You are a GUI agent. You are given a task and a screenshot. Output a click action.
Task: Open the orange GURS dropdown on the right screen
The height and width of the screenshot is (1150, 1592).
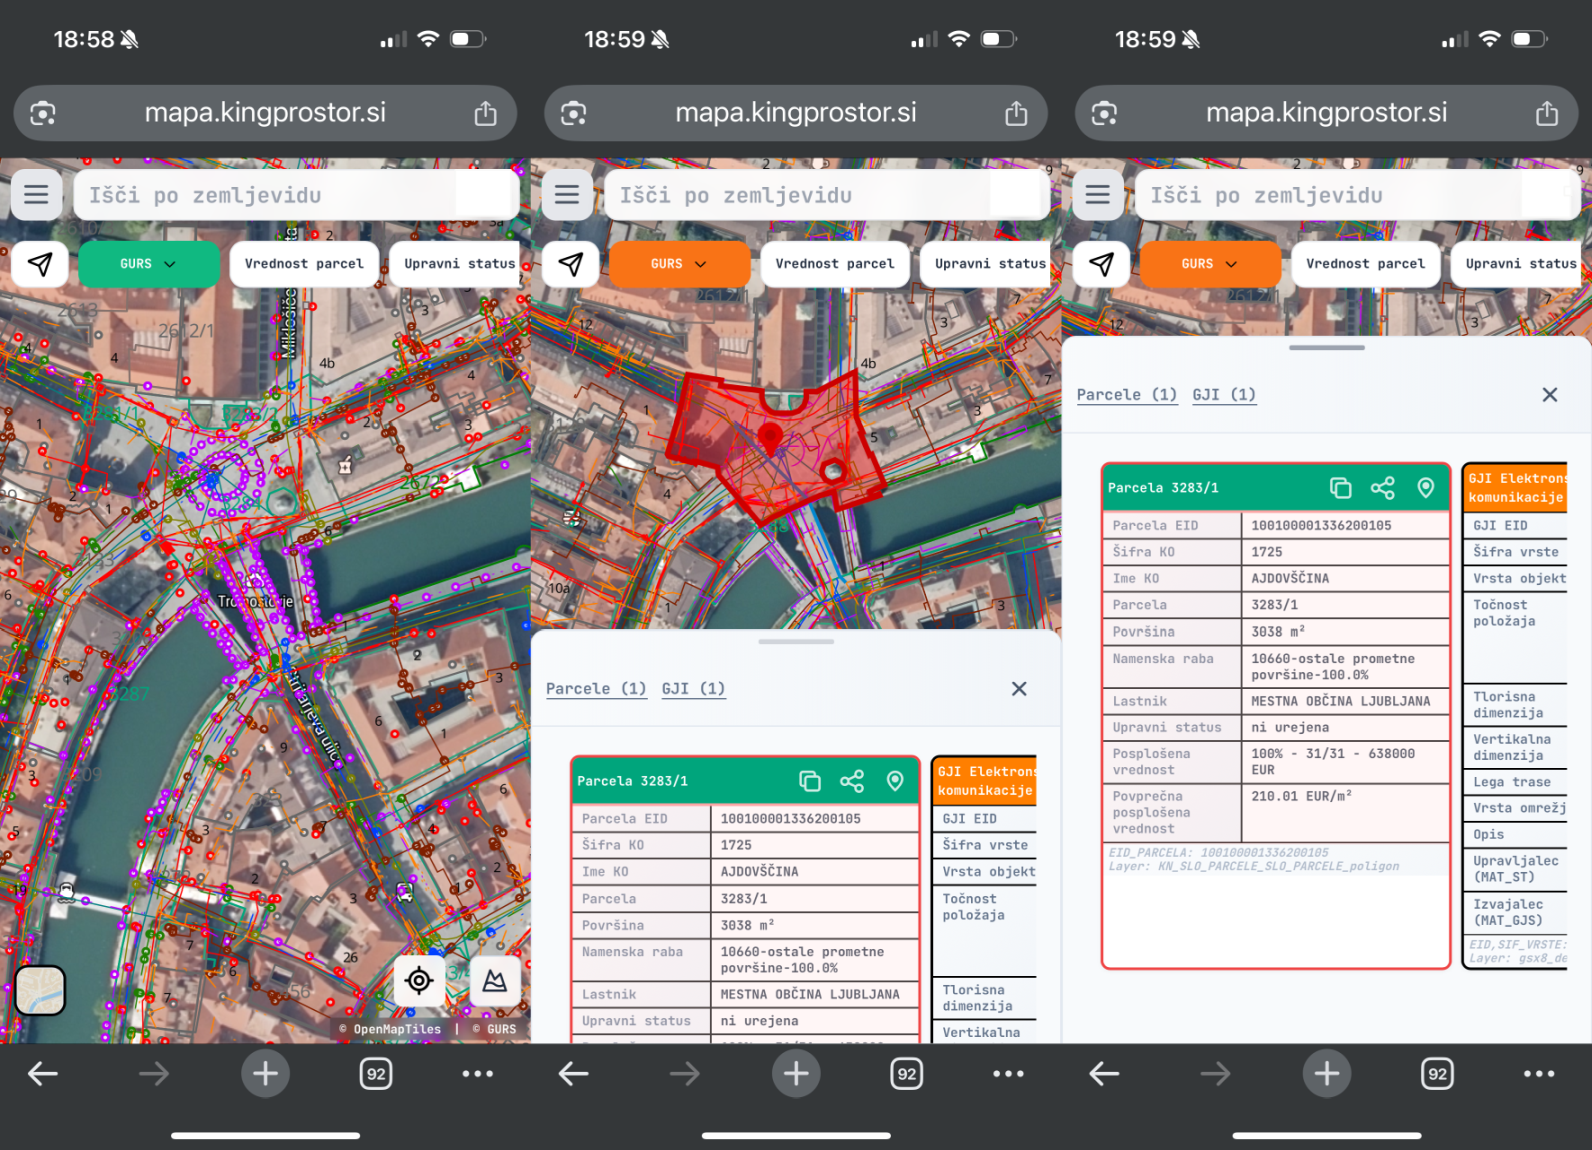(x=1209, y=264)
